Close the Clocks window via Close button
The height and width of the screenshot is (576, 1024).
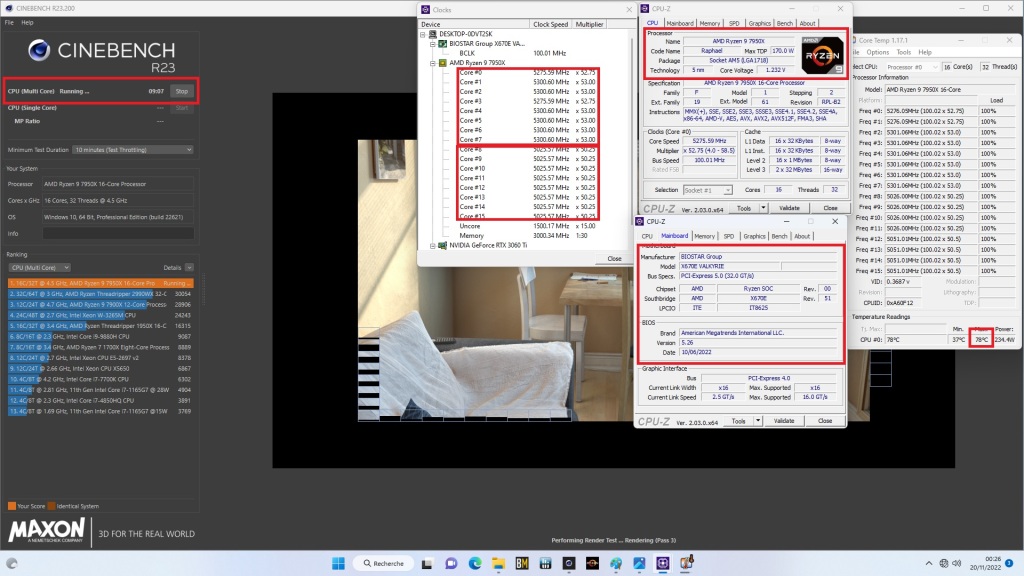point(615,259)
